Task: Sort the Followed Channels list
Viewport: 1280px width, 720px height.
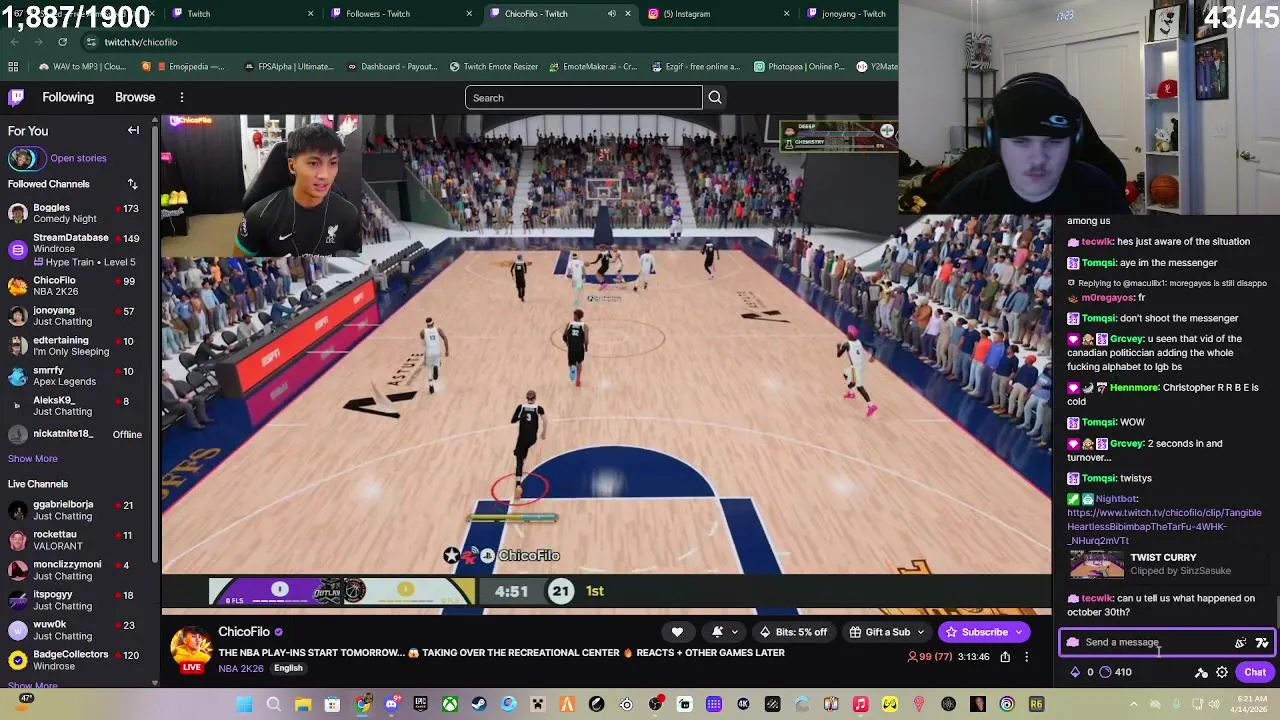Action: [132, 184]
